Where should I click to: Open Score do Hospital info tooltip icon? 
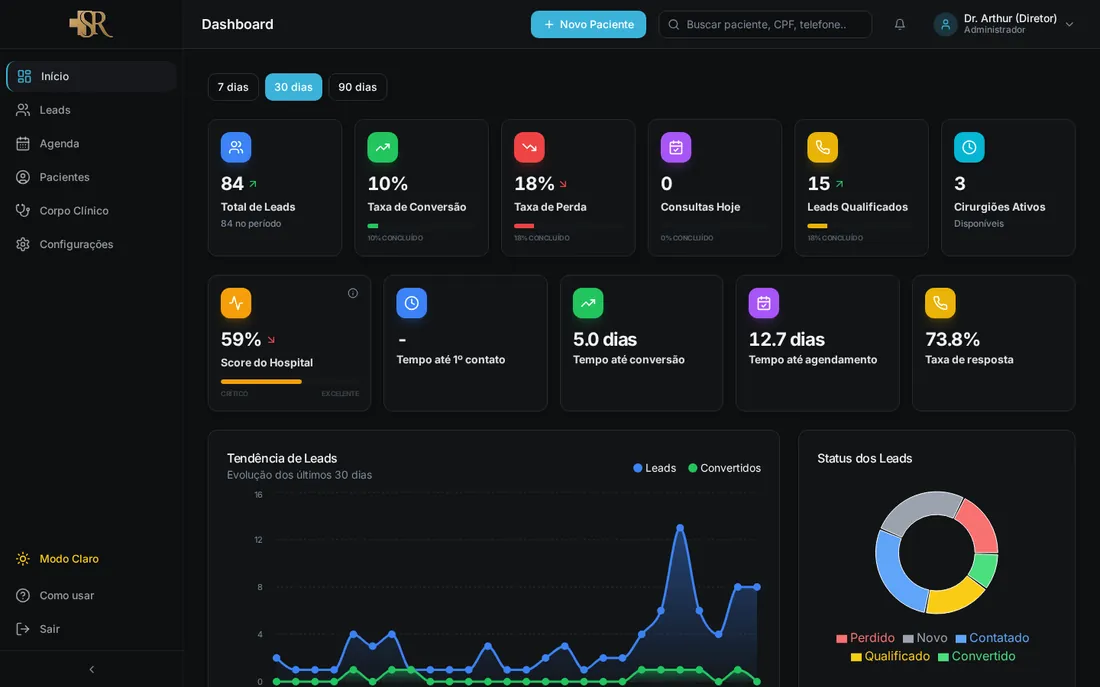coord(353,293)
